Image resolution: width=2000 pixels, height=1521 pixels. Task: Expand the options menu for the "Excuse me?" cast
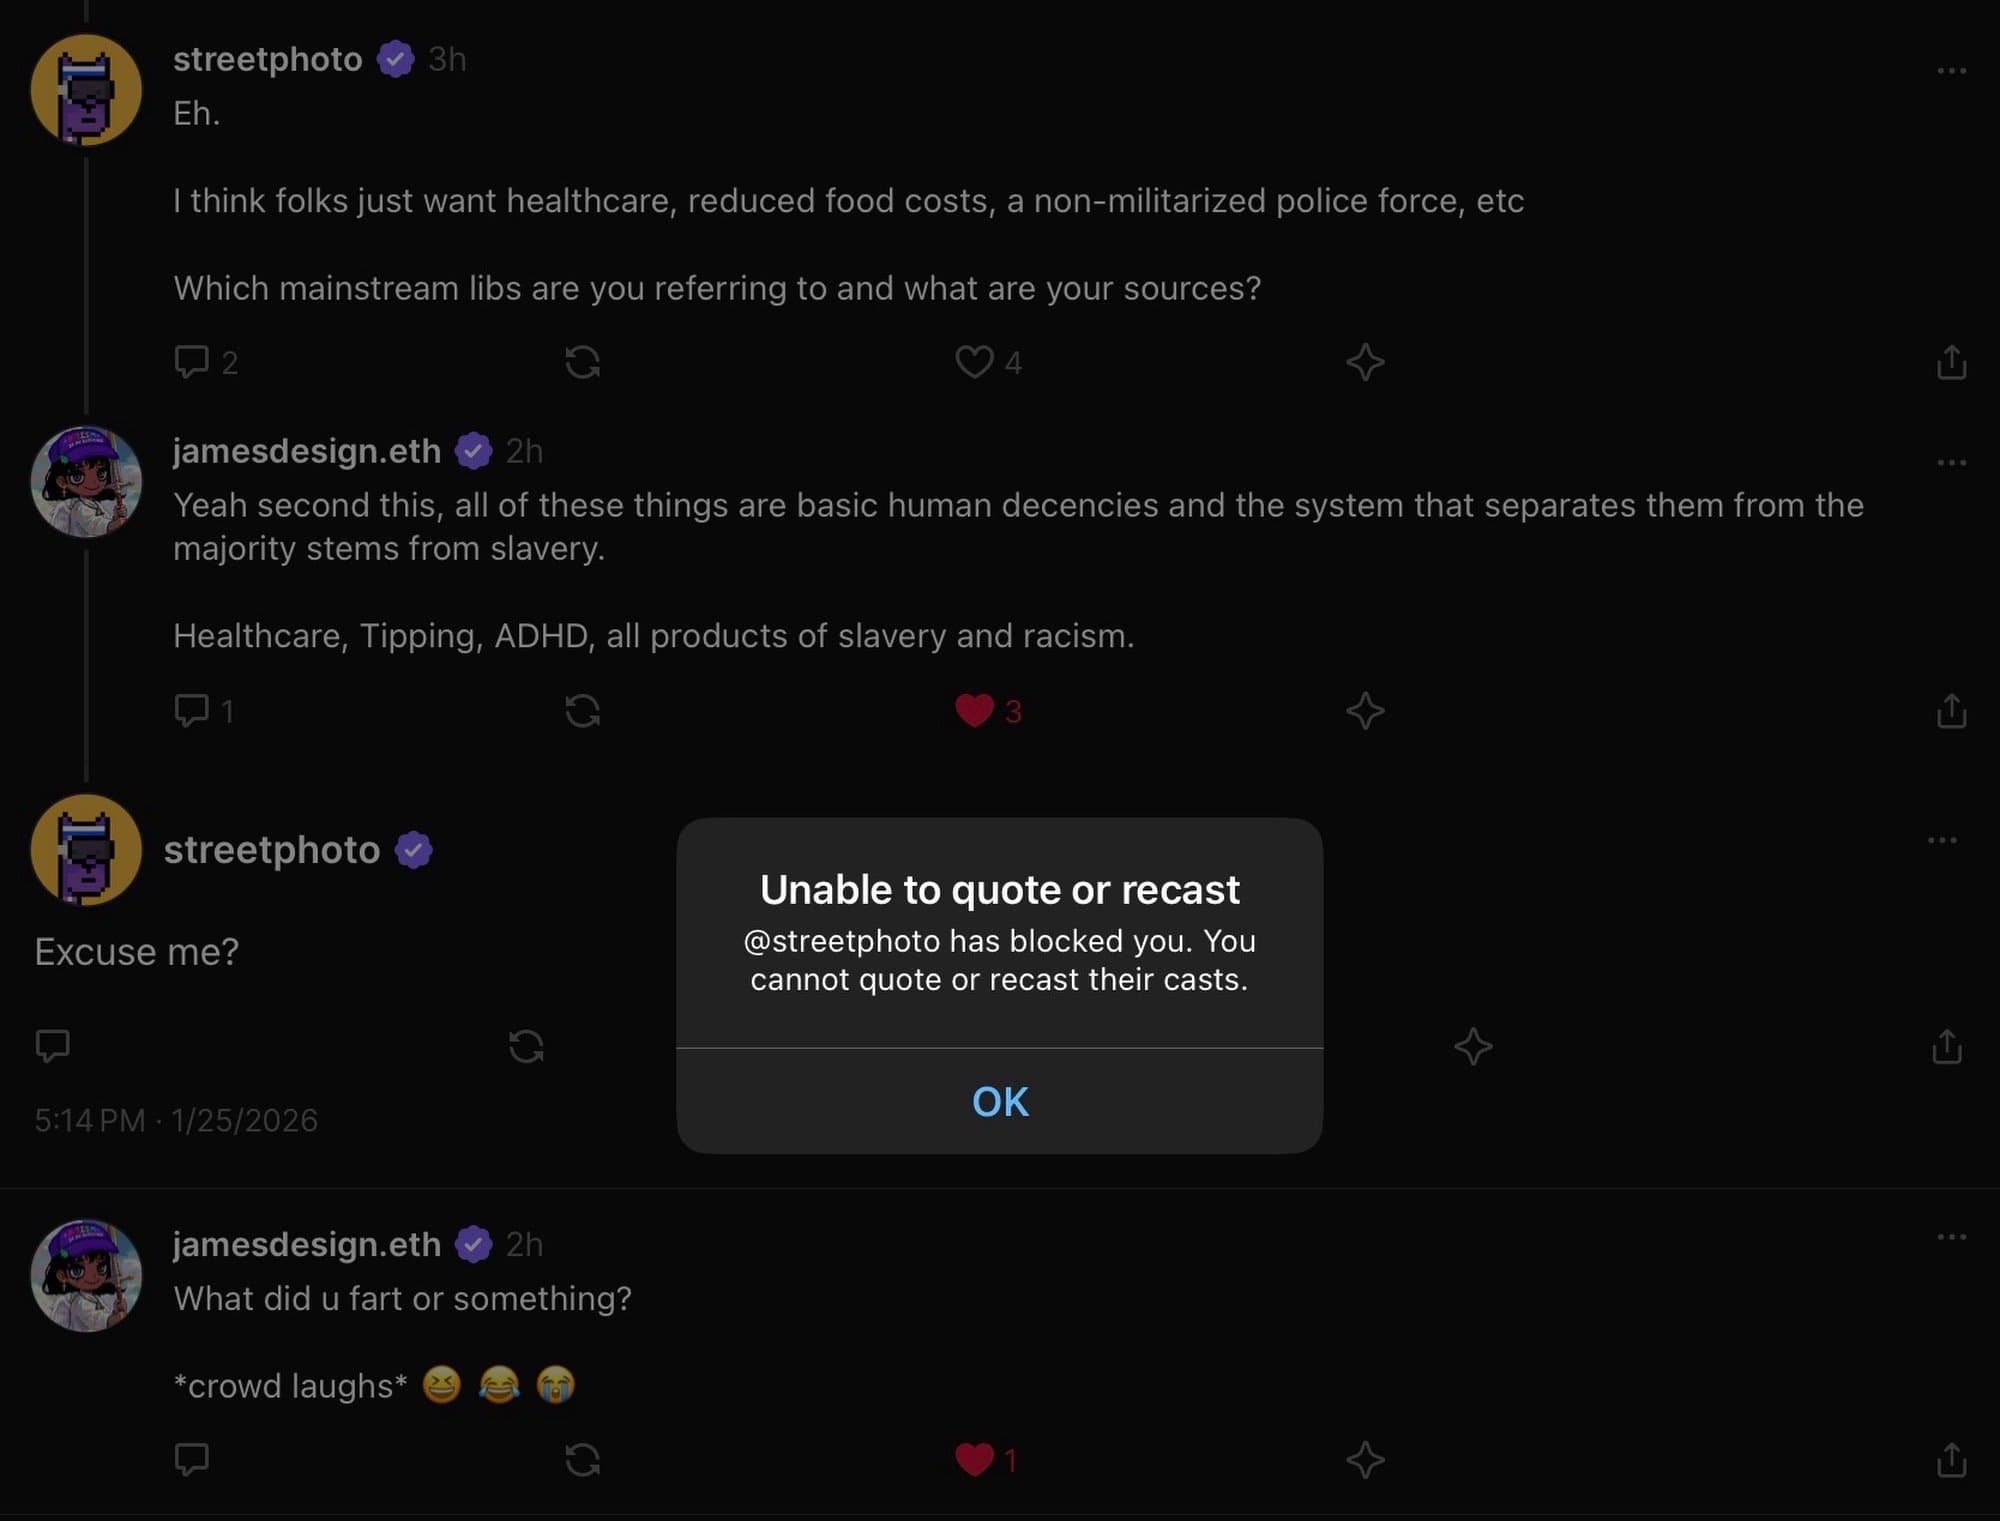point(1941,840)
